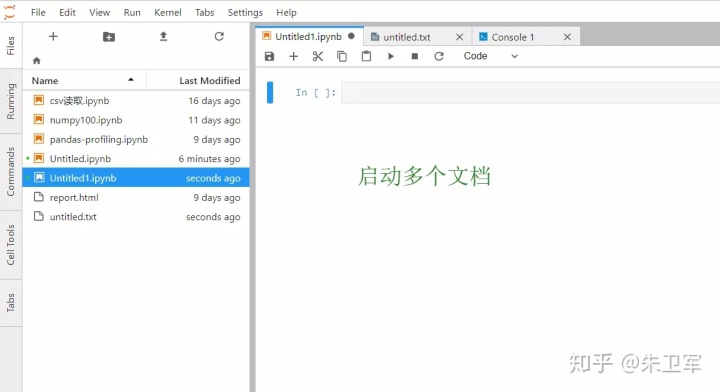Open the Cell Tools sidebar panel
The image size is (720, 392).
coord(11,245)
